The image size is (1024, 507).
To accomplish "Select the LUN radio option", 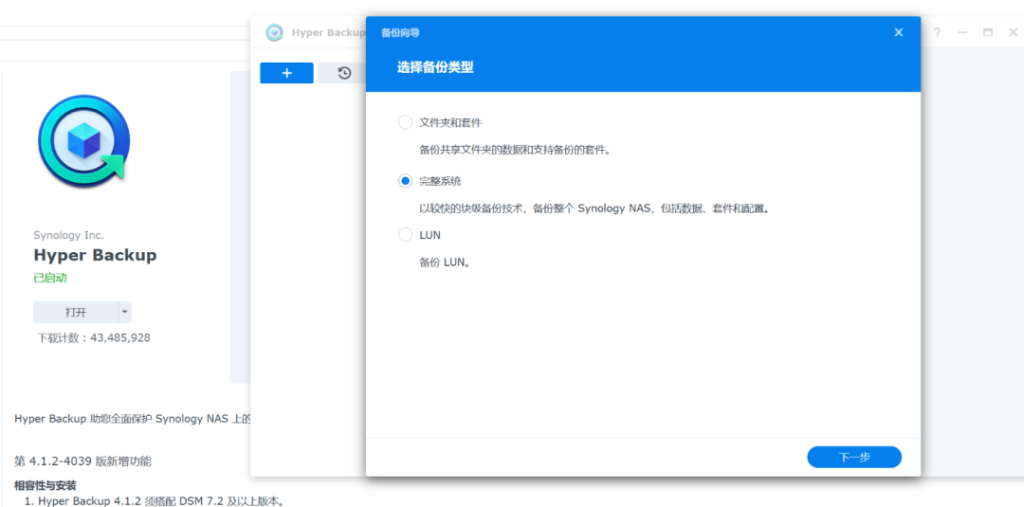I will (405, 235).
